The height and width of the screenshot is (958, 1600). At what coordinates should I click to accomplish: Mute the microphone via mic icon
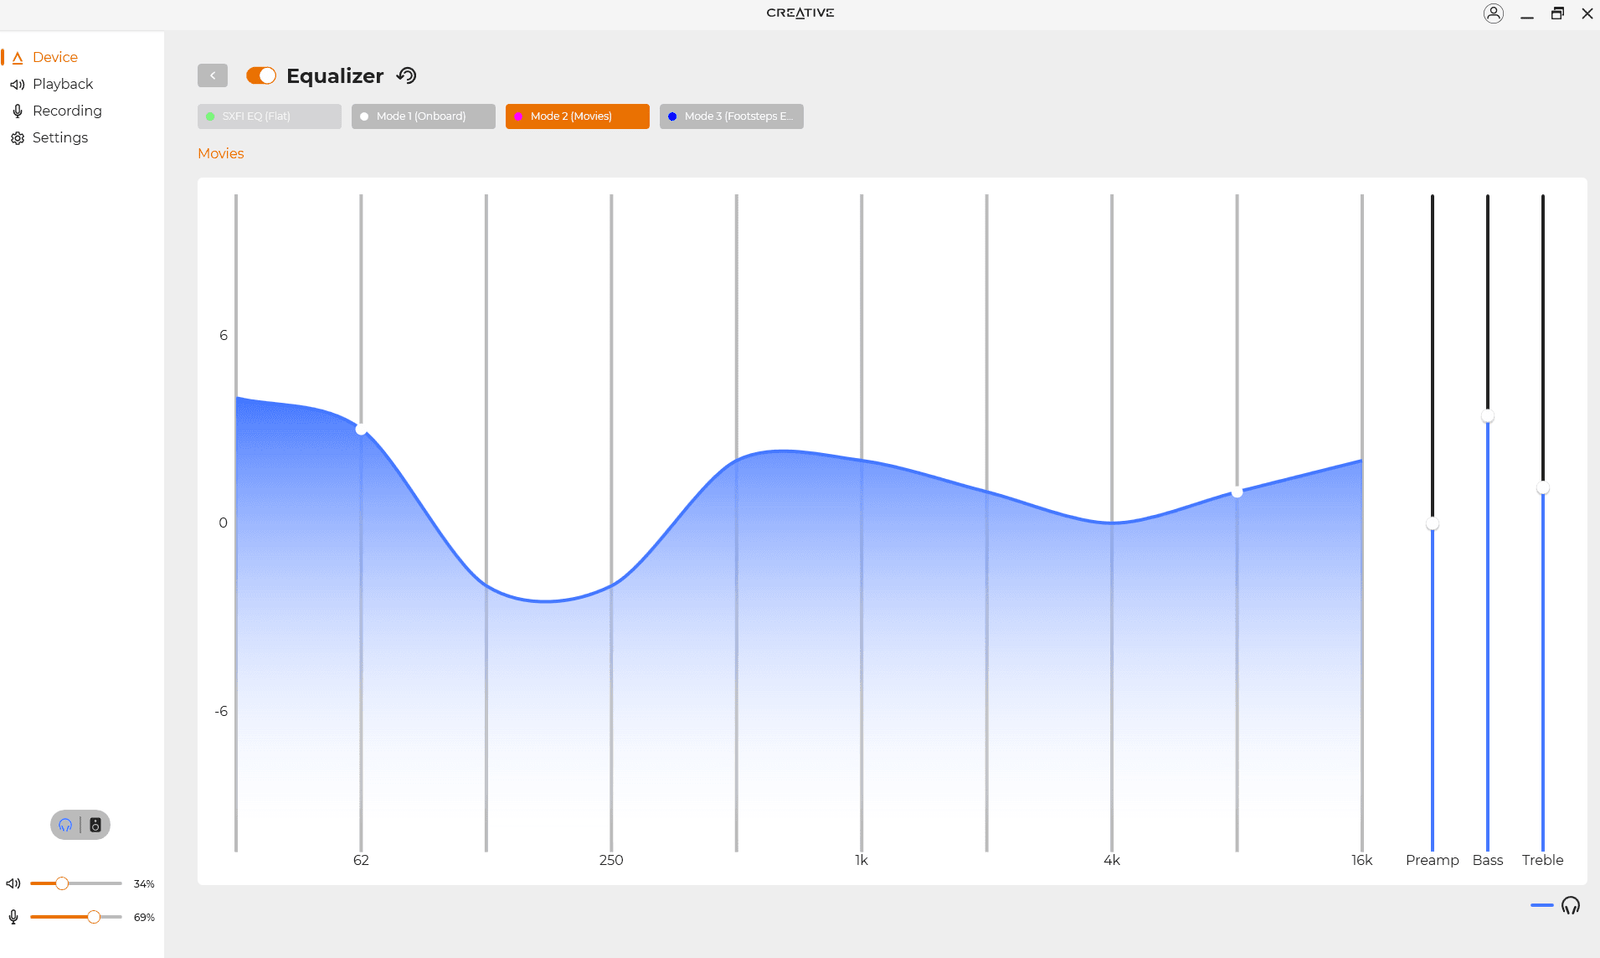pyautogui.click(x=13, y=917)
